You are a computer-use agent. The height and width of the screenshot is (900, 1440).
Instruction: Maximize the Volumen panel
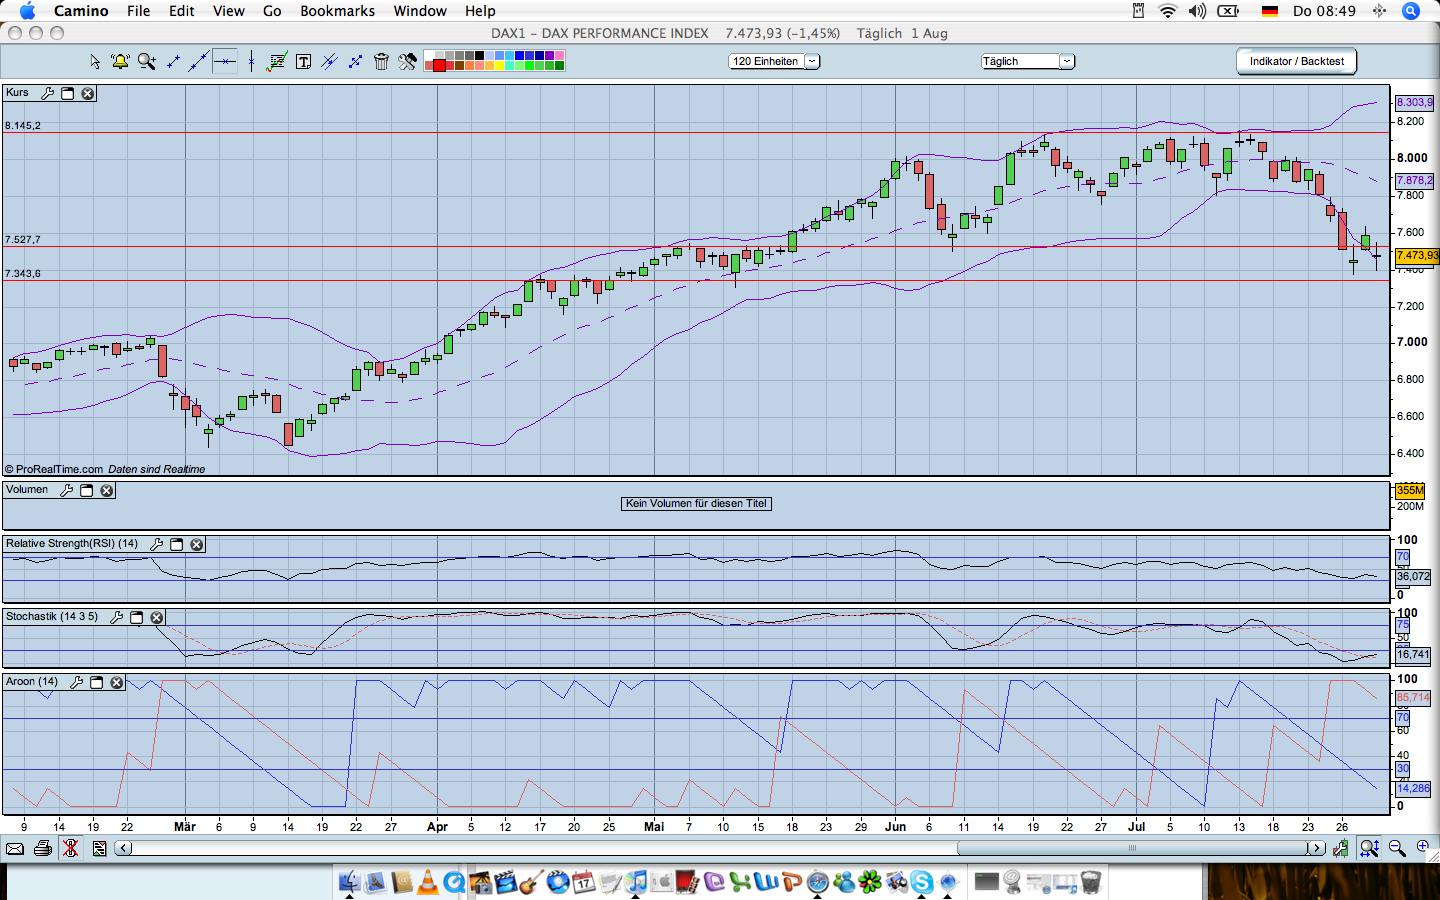coord(87,491)
